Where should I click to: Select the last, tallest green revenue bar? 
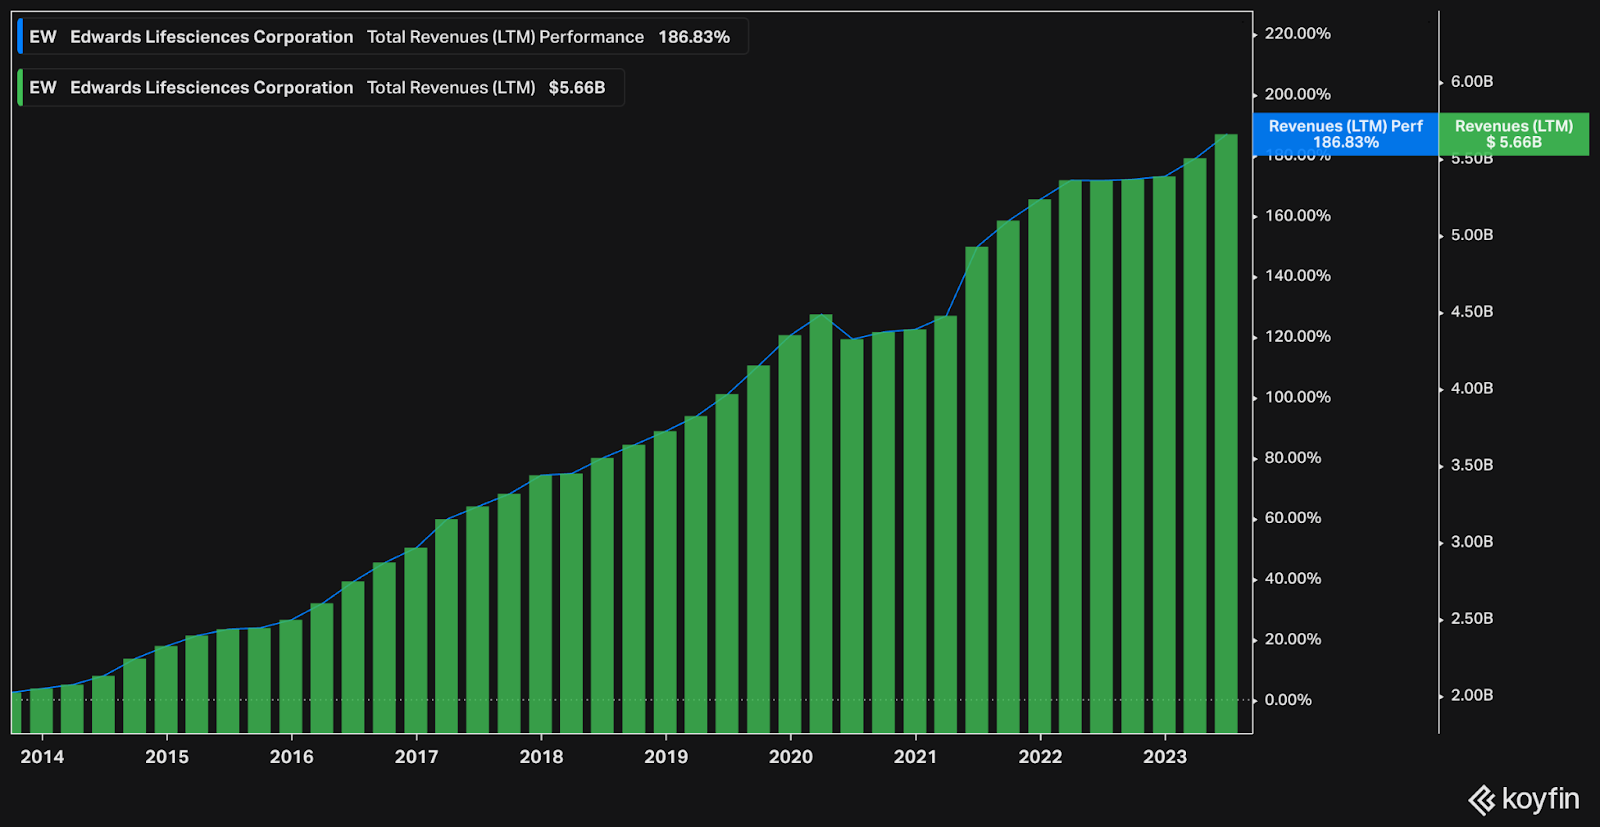[1226, 433]
